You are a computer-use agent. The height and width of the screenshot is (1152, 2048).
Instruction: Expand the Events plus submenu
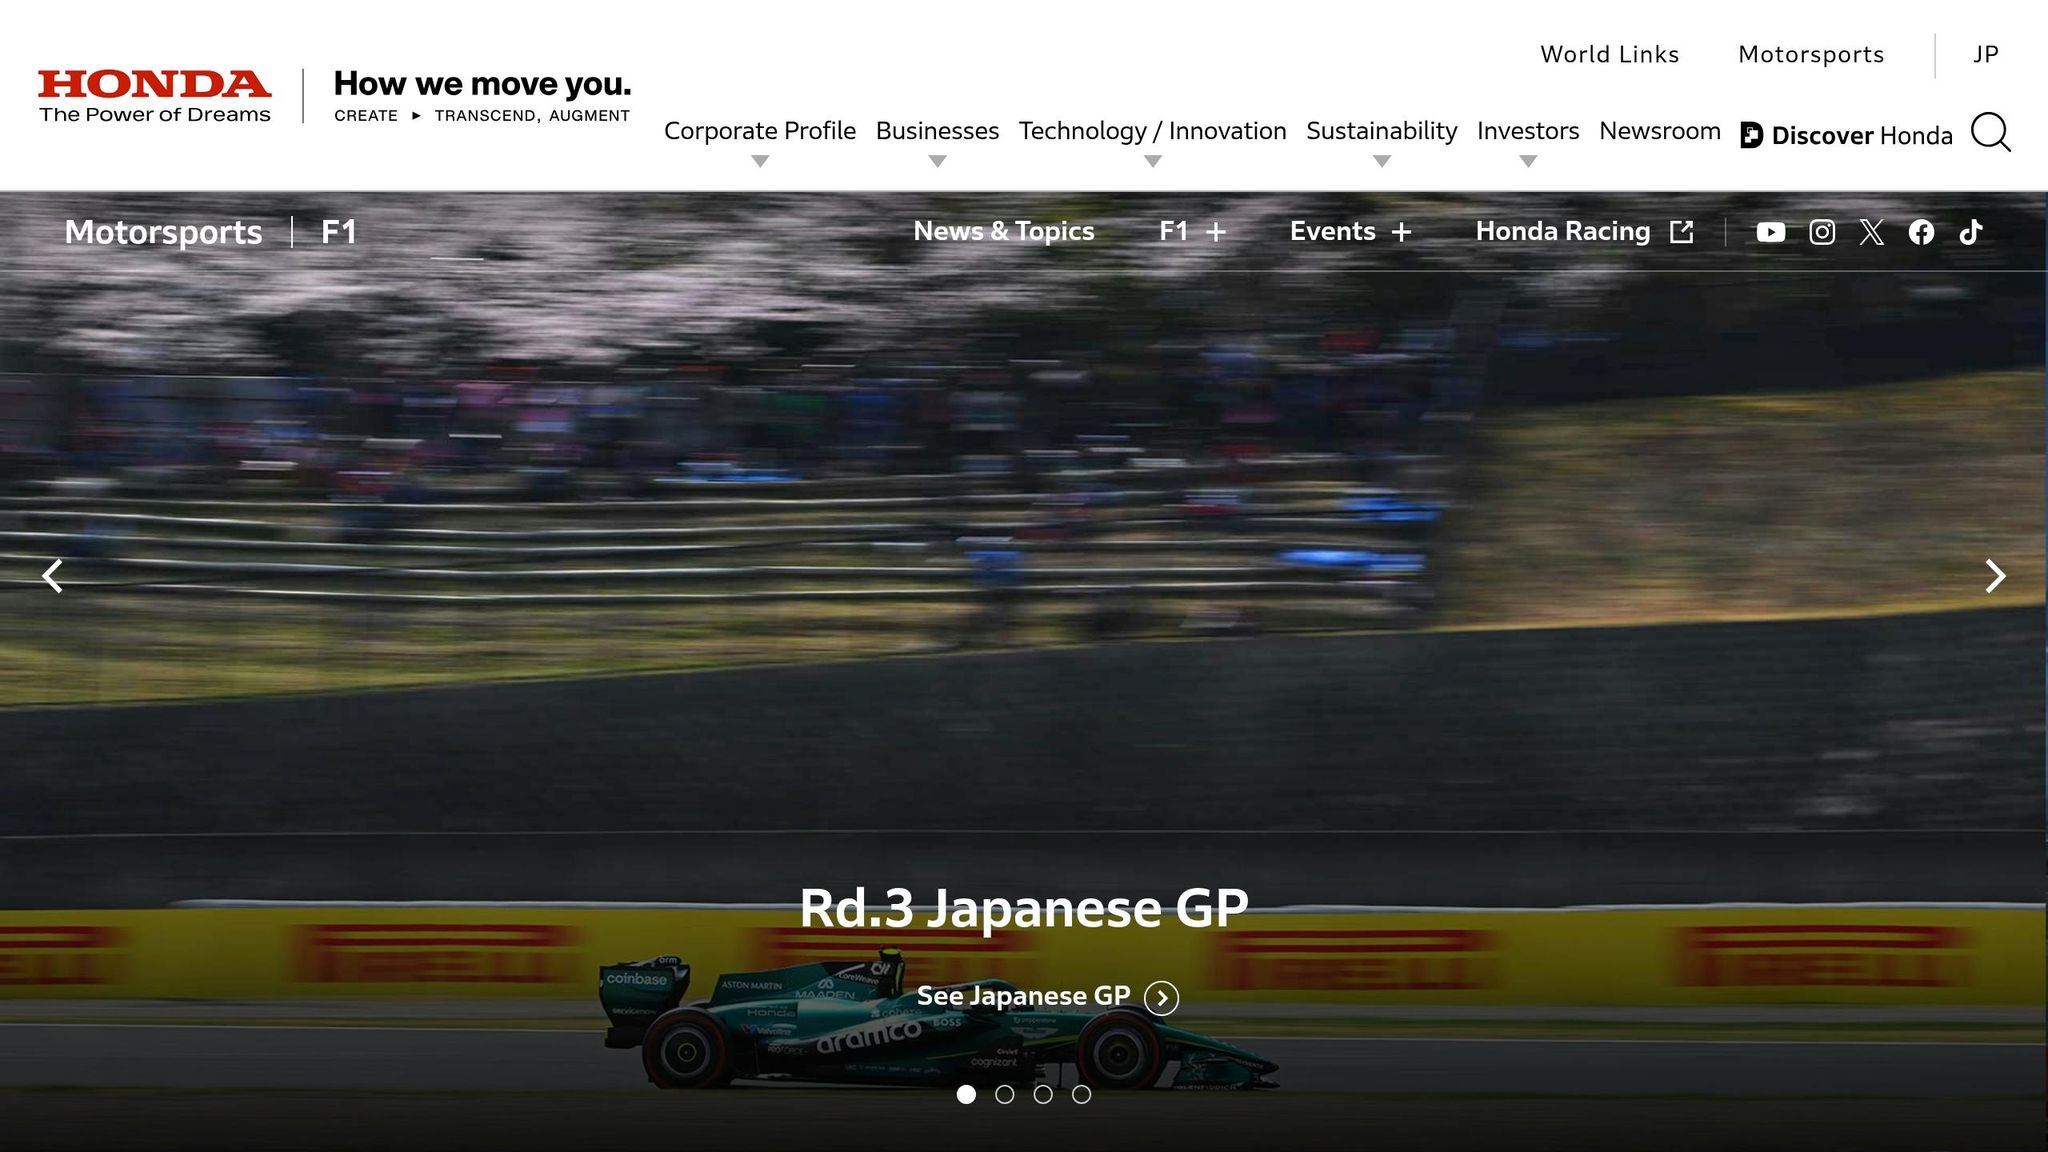tap(1350, 232)
